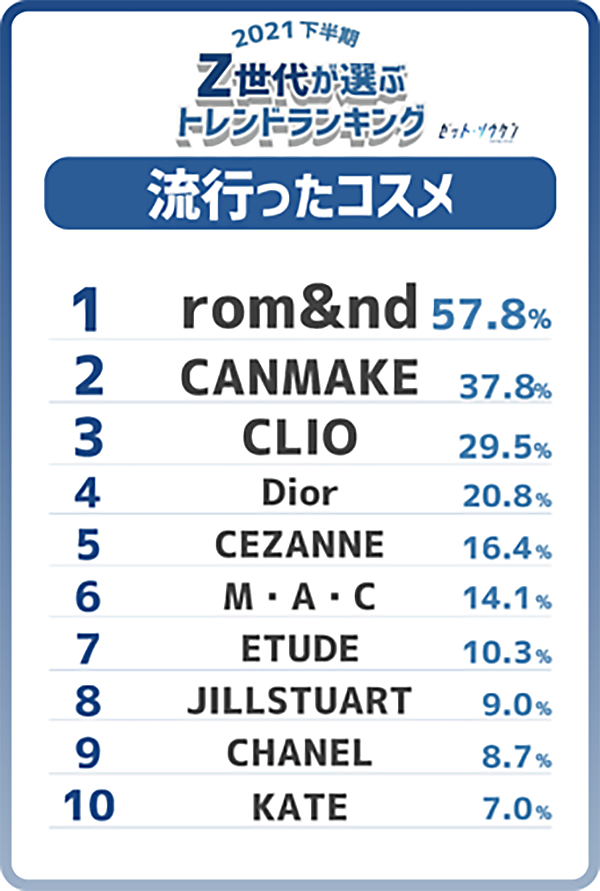Click the rank number 5
This screenshot has width=600, height=891.
[x=88, y=546]
